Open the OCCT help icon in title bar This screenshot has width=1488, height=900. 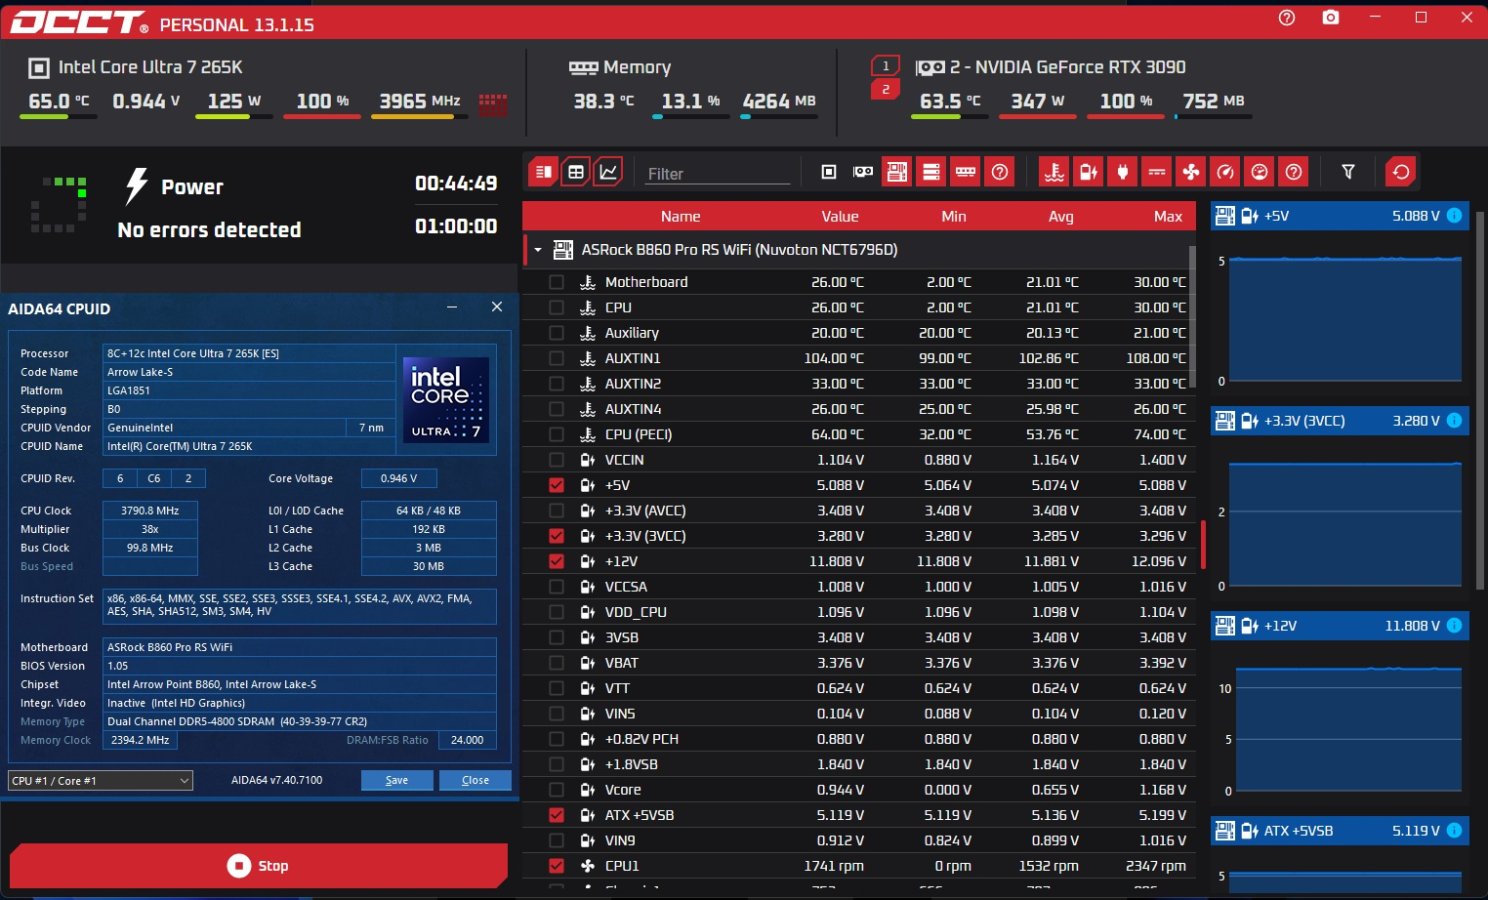click(x=1287, y=18)
